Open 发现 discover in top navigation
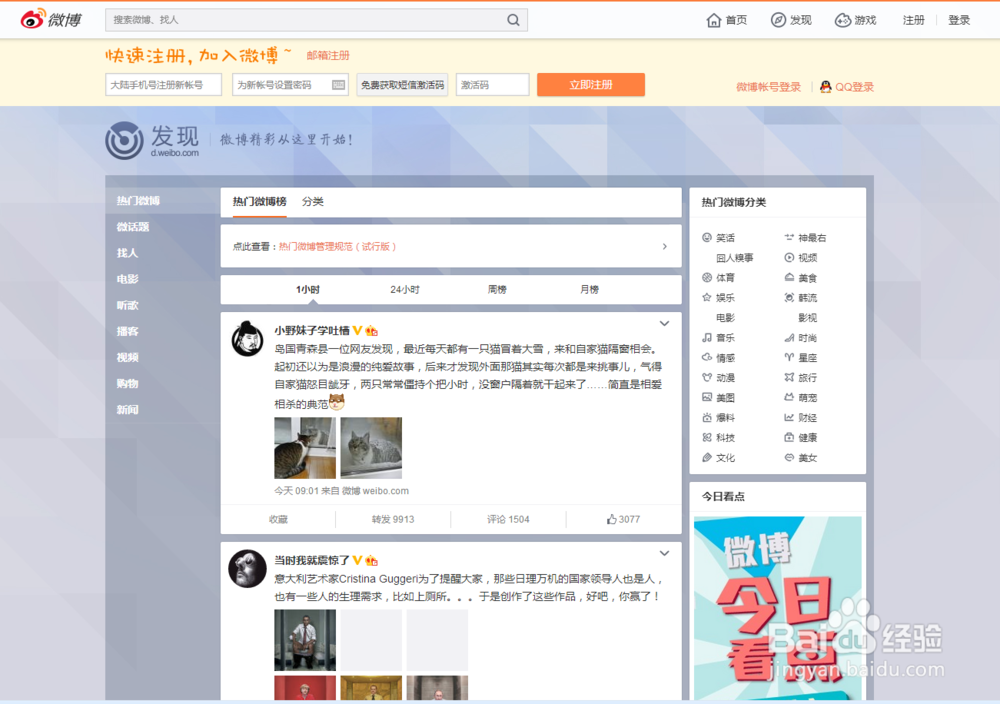Viewport: 1000px width, 704px height. pos(791,20)
